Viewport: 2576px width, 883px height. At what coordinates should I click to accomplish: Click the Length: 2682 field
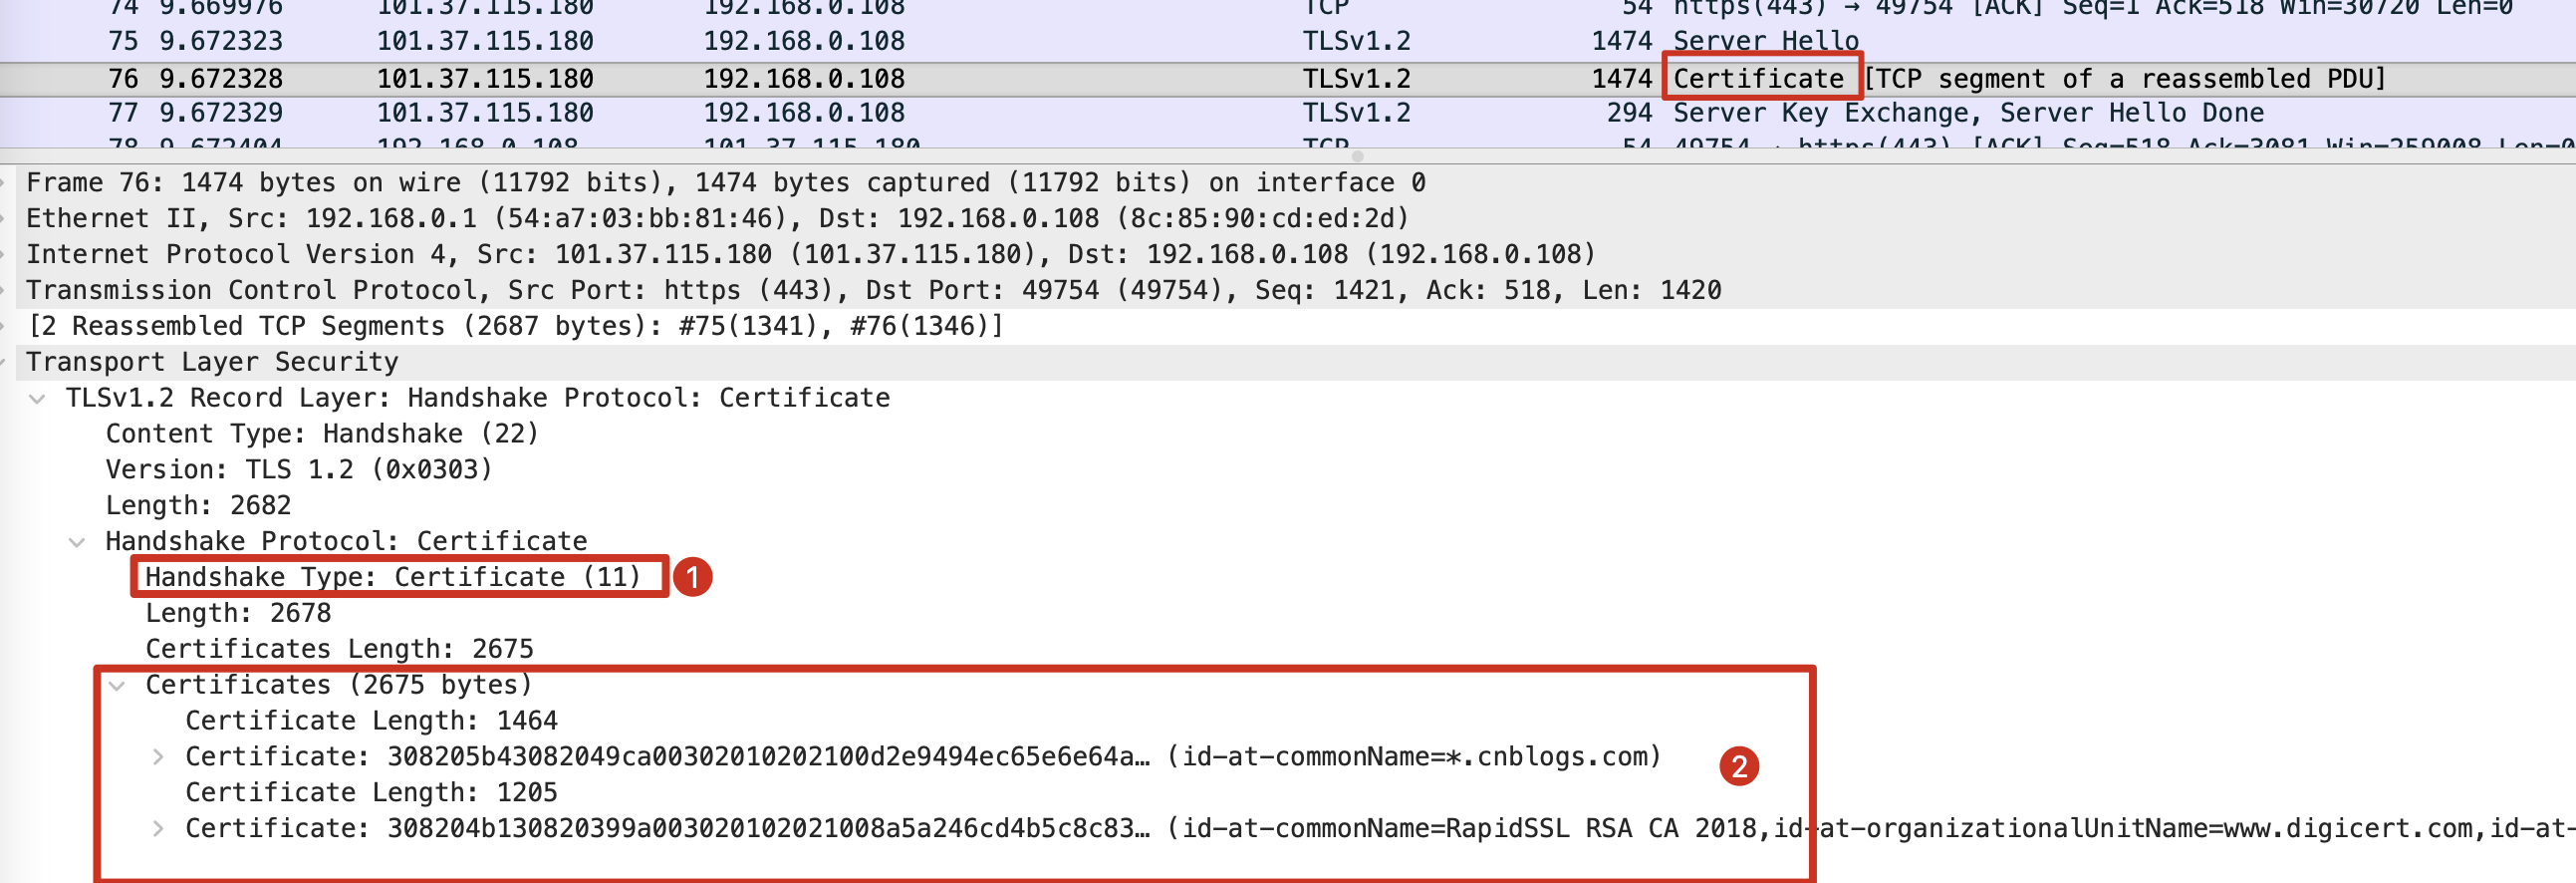pyautogui.click(x=198, y=506)
